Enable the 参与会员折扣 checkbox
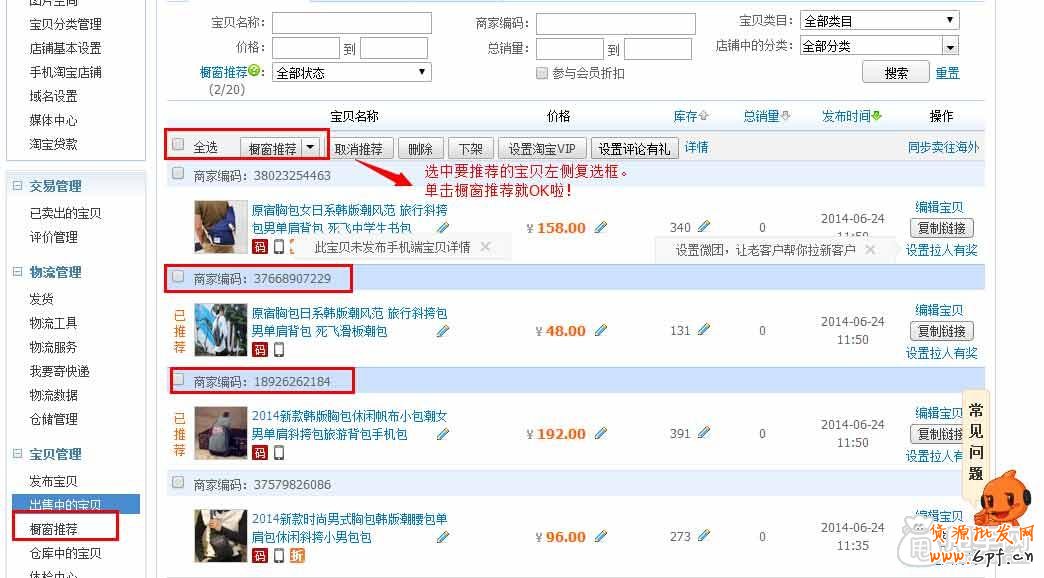 click(542, 72)
